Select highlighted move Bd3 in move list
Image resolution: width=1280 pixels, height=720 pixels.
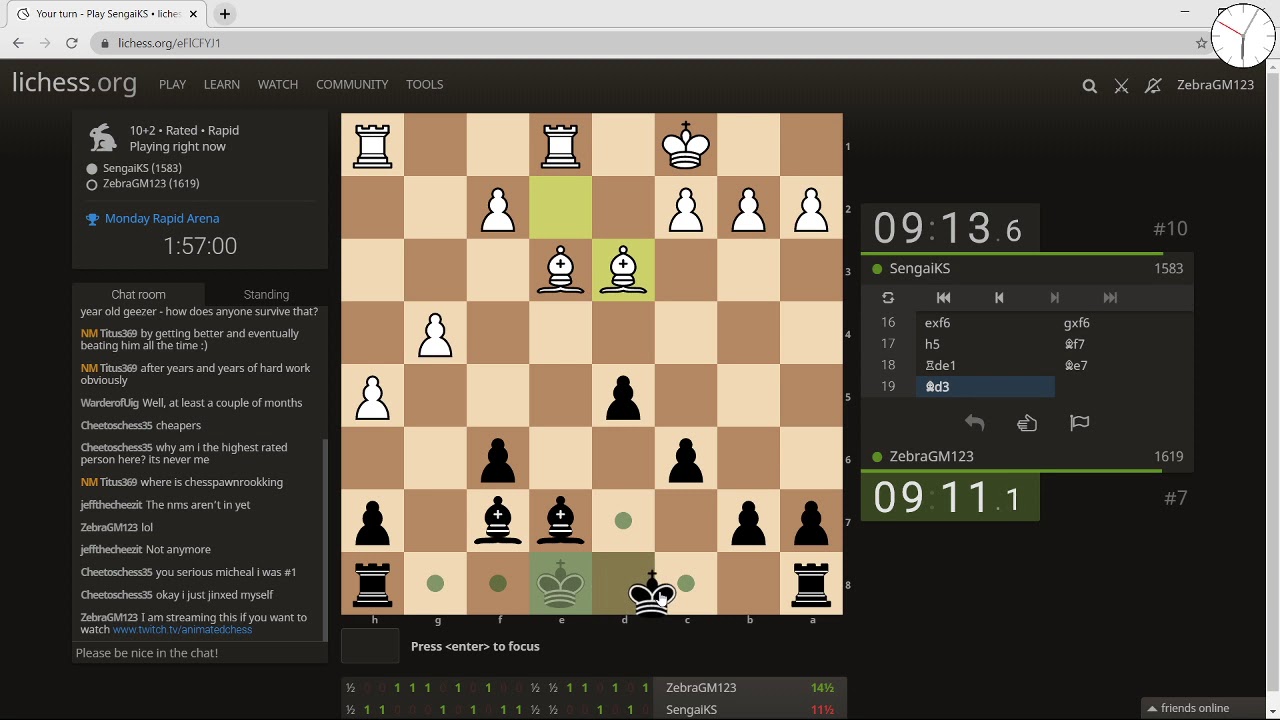[985, 387]
